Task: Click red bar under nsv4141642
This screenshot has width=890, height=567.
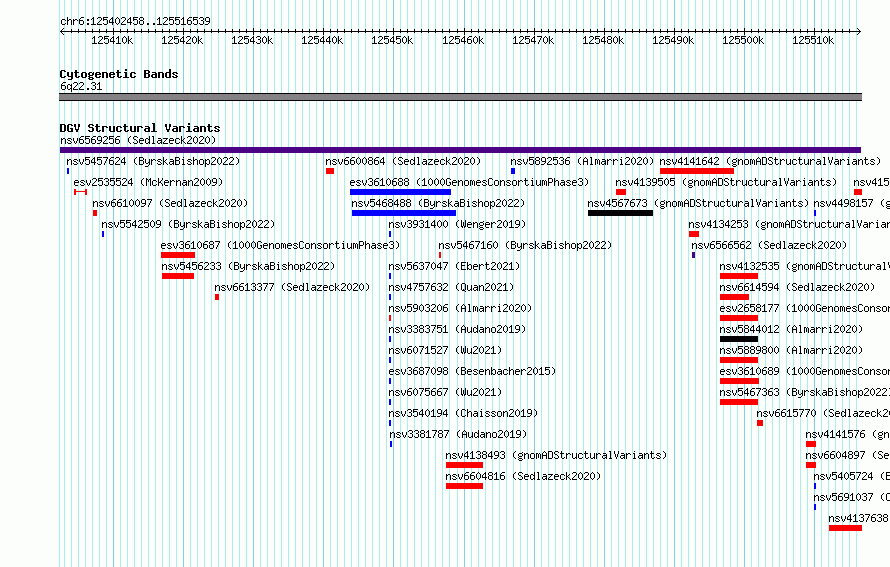Action: 697,171
